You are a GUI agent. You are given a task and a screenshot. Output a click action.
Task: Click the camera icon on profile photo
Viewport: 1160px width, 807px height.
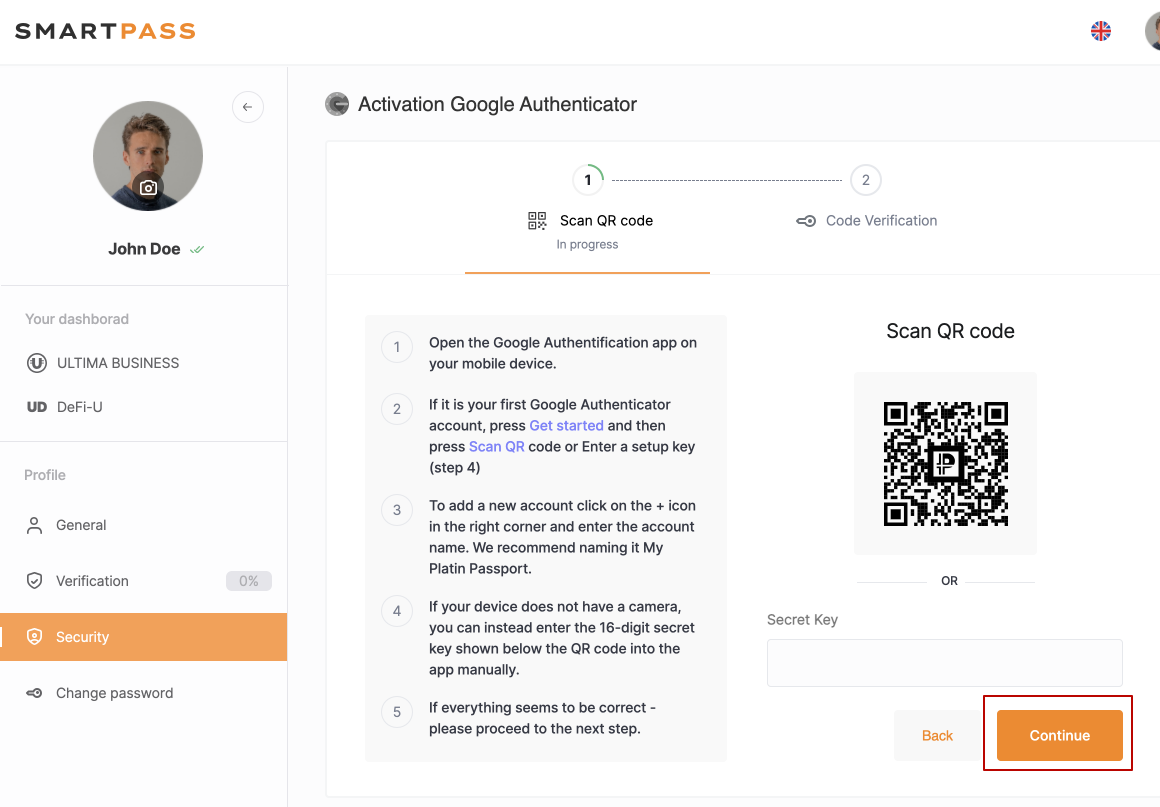(x=148, y=188)
